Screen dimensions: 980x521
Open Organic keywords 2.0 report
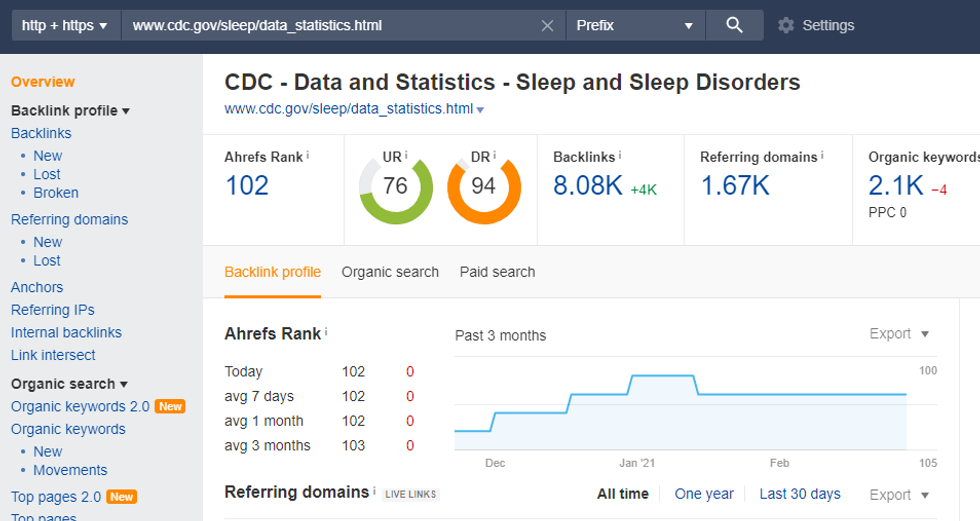[x=80, y=407]
